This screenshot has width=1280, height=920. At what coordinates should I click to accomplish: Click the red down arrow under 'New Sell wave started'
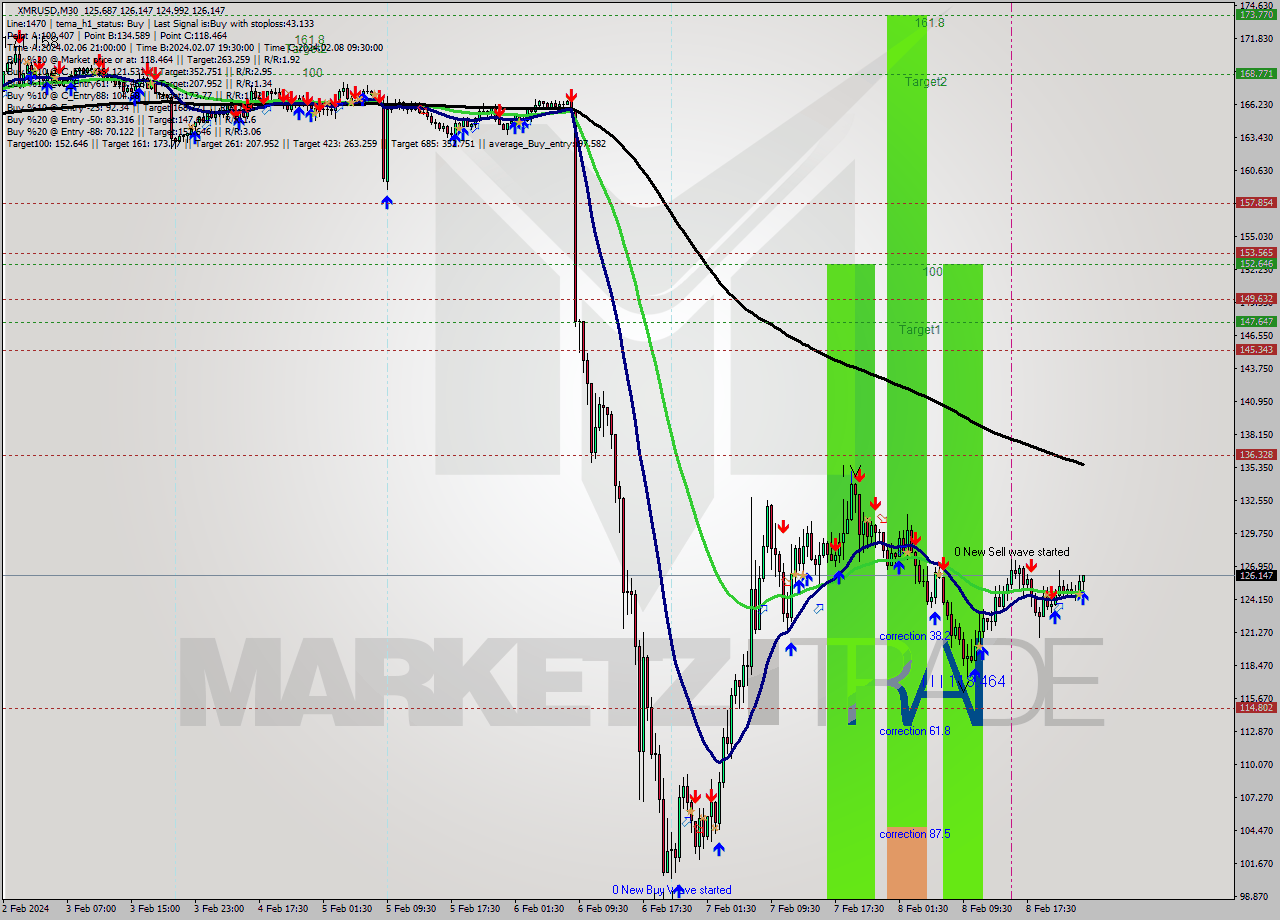pos(1031,566)
